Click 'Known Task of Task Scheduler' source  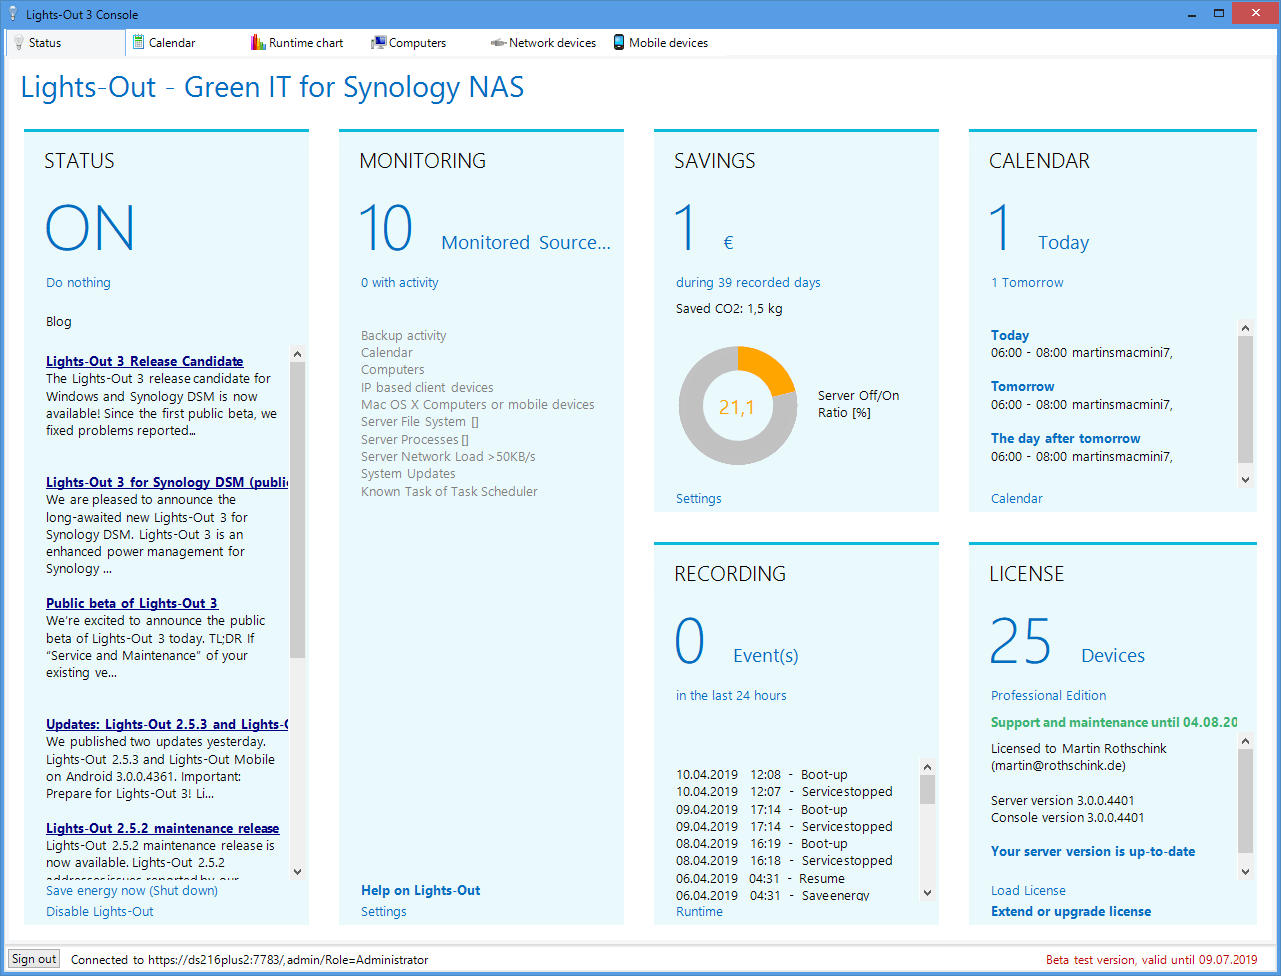click(449, 491)
